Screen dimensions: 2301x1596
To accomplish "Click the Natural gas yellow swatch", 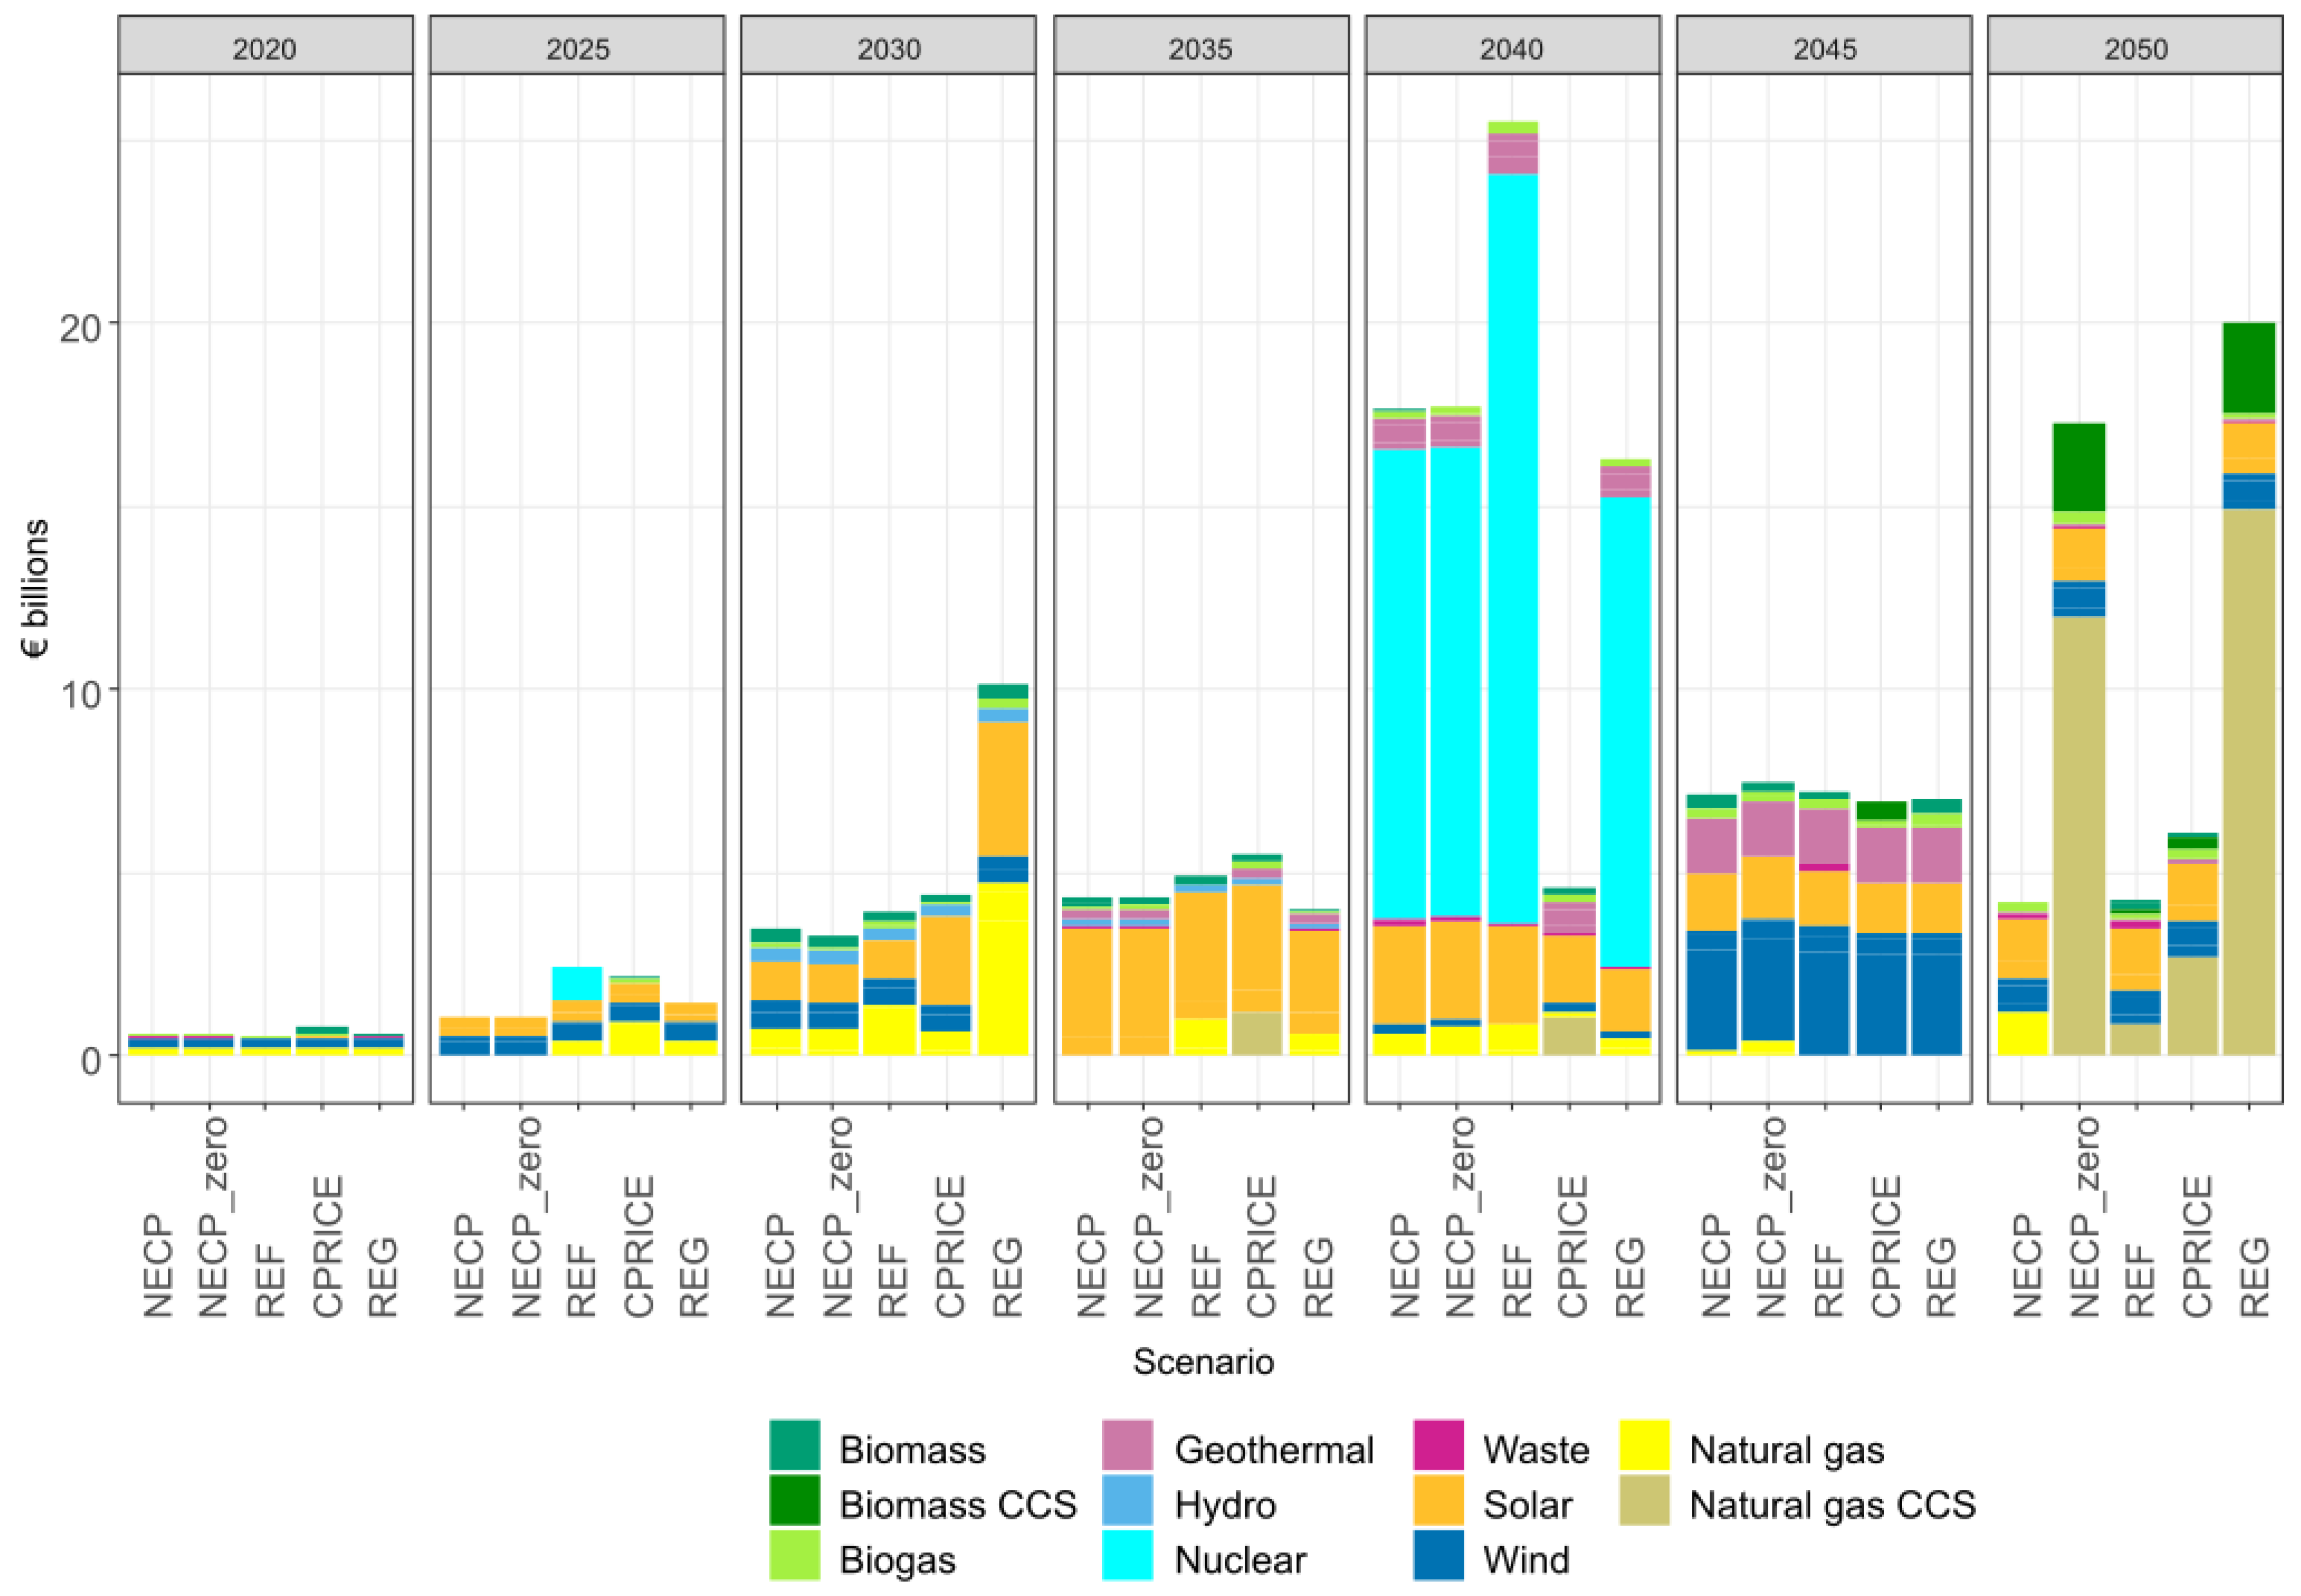I will [1644, 1445].
